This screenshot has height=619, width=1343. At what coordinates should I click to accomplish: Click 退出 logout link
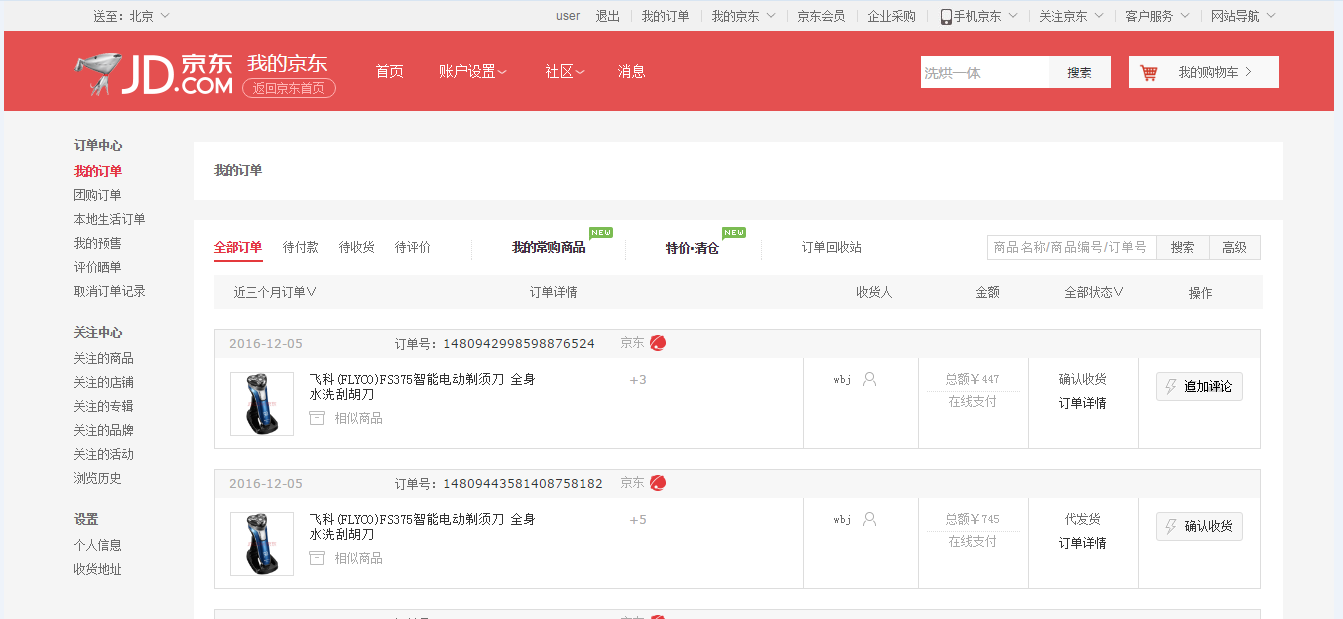[608, 16]
